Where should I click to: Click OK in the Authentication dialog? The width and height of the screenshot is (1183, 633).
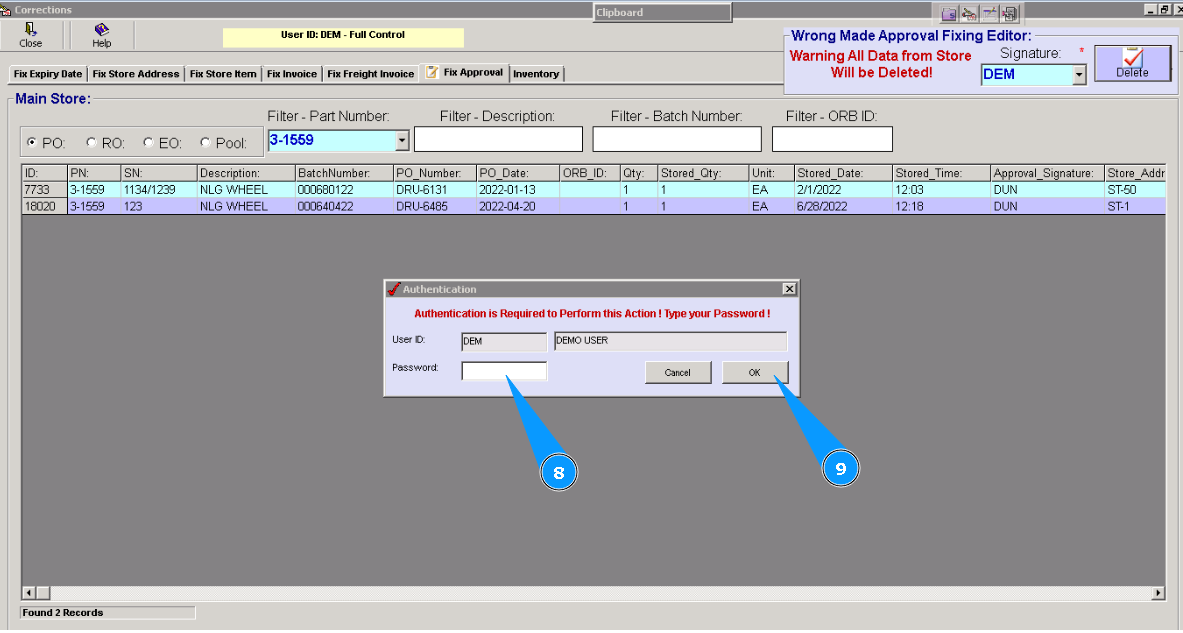(754, 373)
